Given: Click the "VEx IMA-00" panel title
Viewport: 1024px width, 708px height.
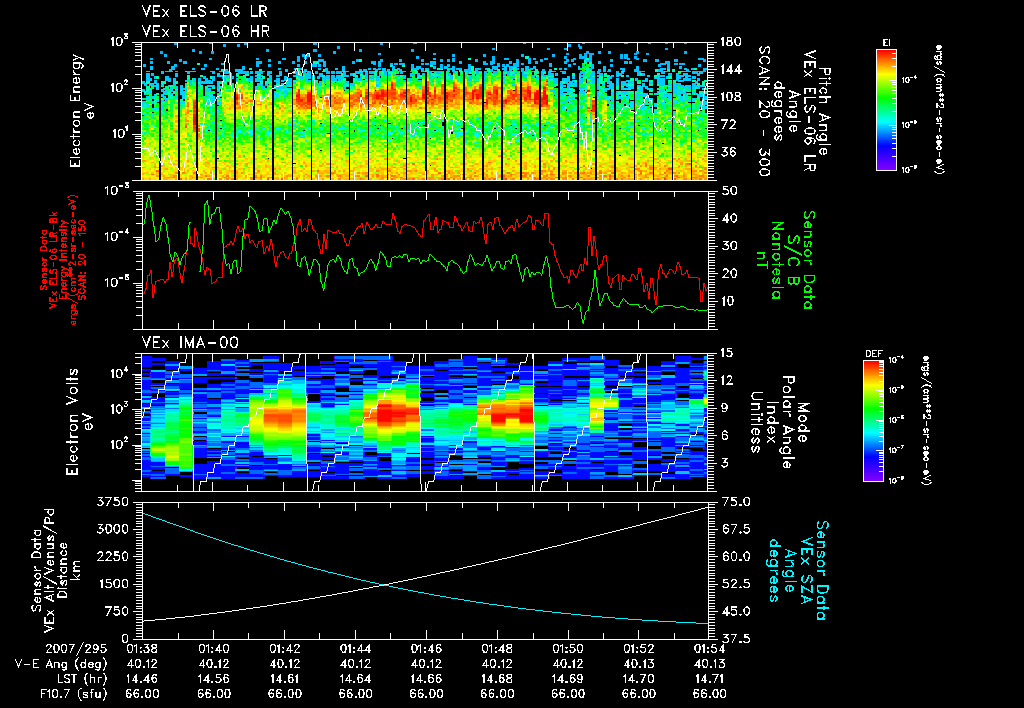Looking at the screenshot, I should pos(190,342).
